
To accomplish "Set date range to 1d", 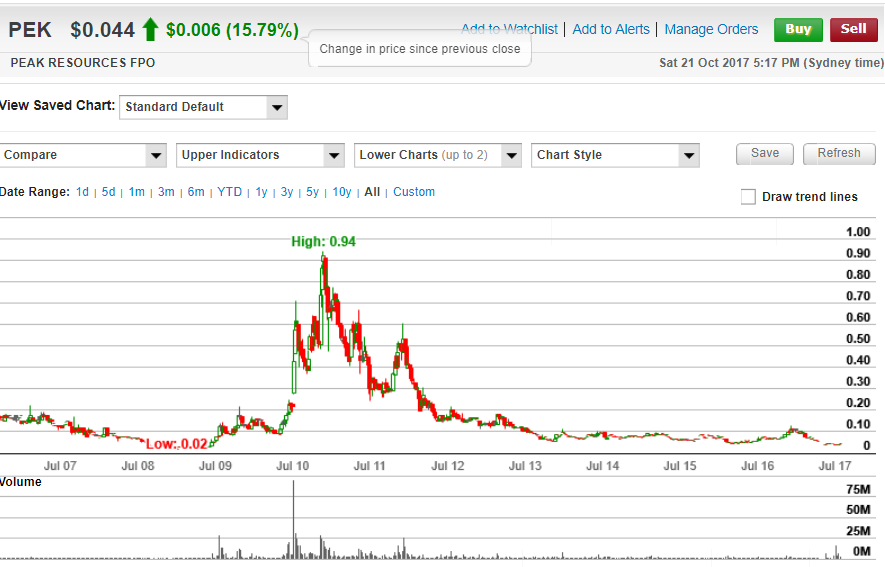I will (82, 192).
